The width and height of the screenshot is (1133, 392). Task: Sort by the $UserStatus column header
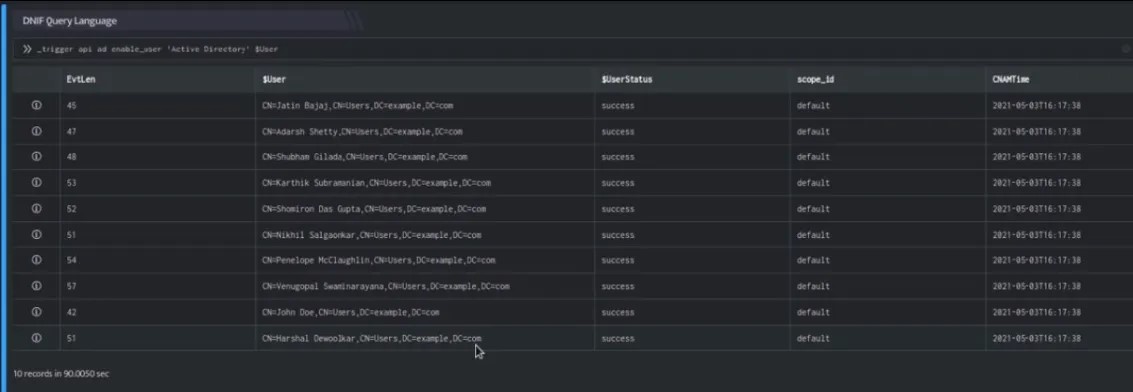click(x=626, y=79)
